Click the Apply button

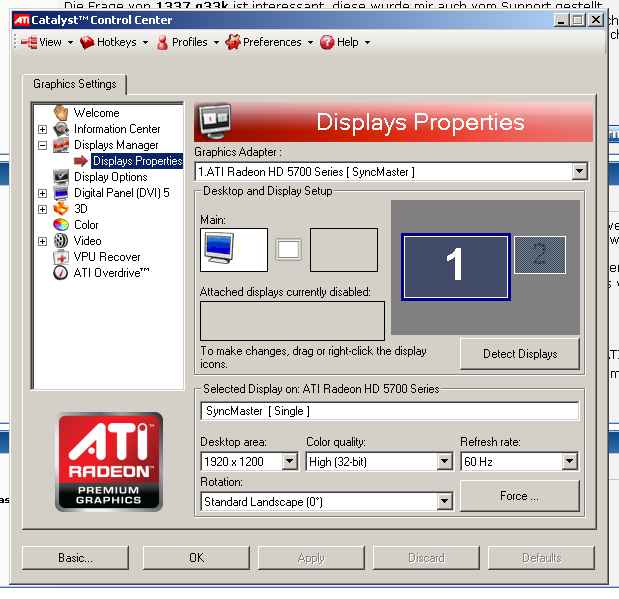point(311,558)
